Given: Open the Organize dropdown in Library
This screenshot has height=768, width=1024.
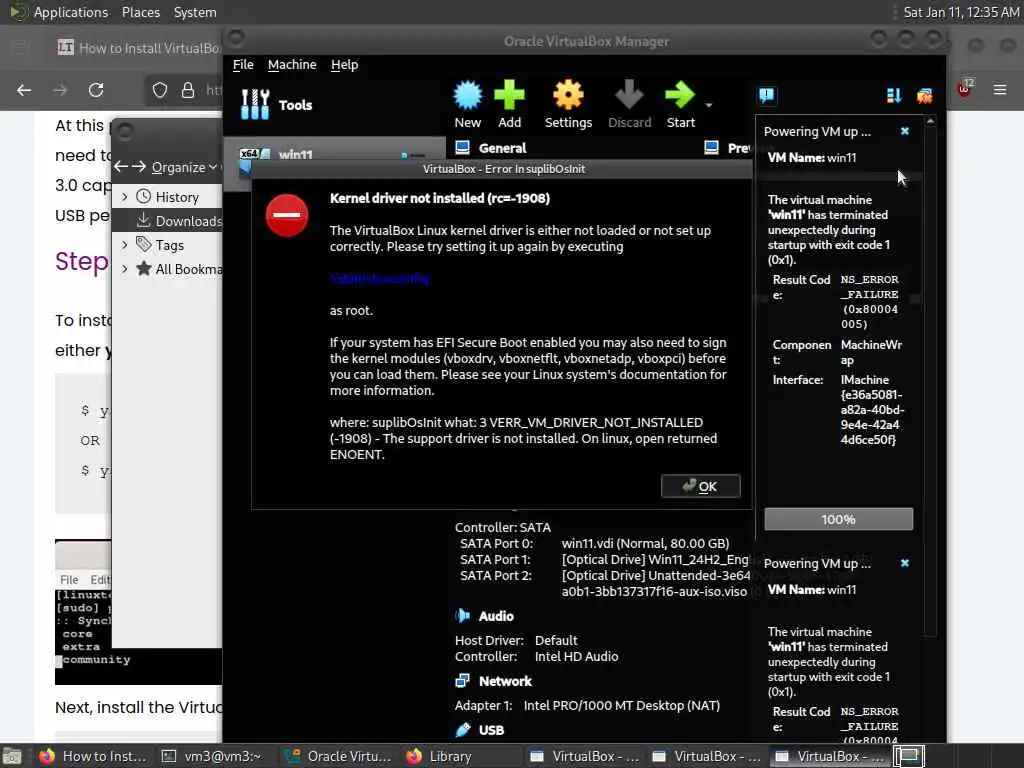Looking at the screenshot, I should click(x=184, y=167).
